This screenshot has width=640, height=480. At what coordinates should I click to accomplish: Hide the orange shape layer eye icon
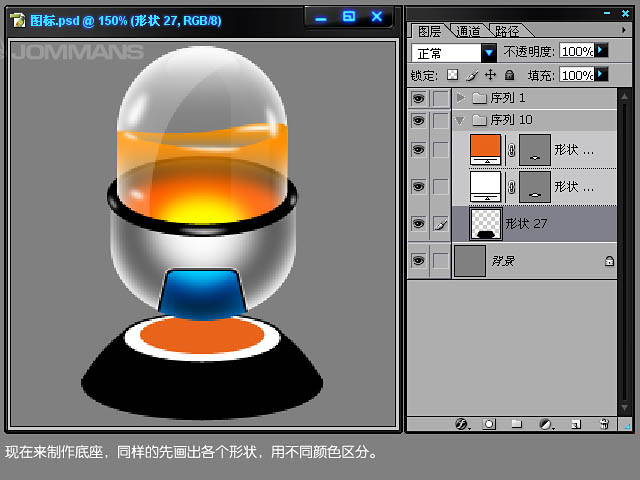click(418, 149)
